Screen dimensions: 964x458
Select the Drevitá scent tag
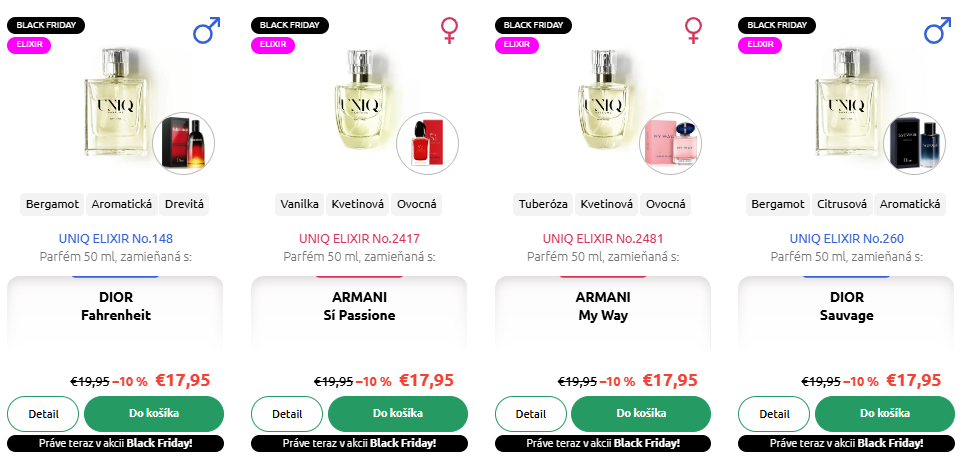tap(184, 205)
